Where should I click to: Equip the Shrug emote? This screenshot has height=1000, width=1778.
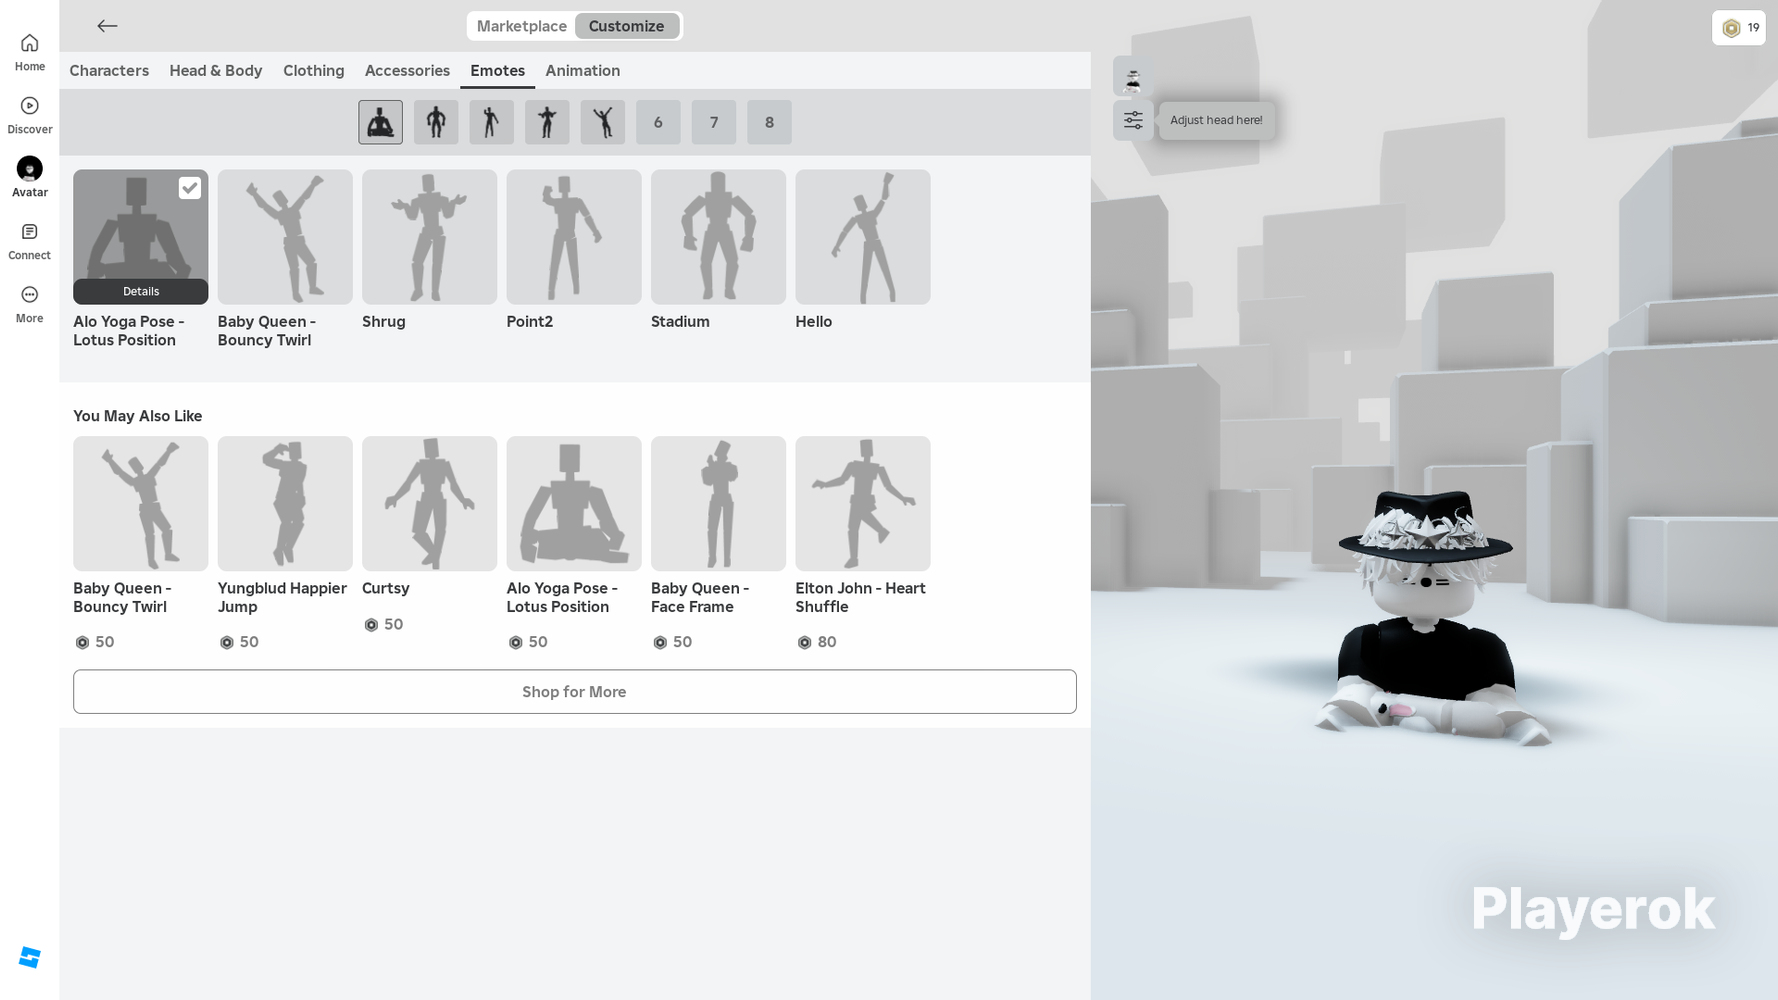pos(430,237)
